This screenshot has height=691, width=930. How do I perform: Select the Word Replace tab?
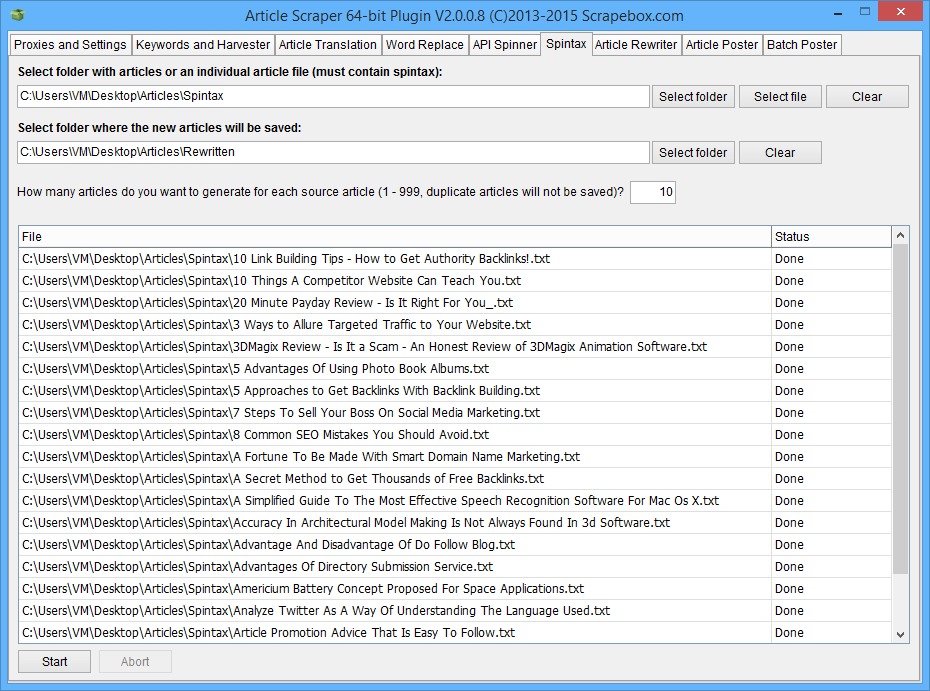pyautogui.click(x=425, y=45)
